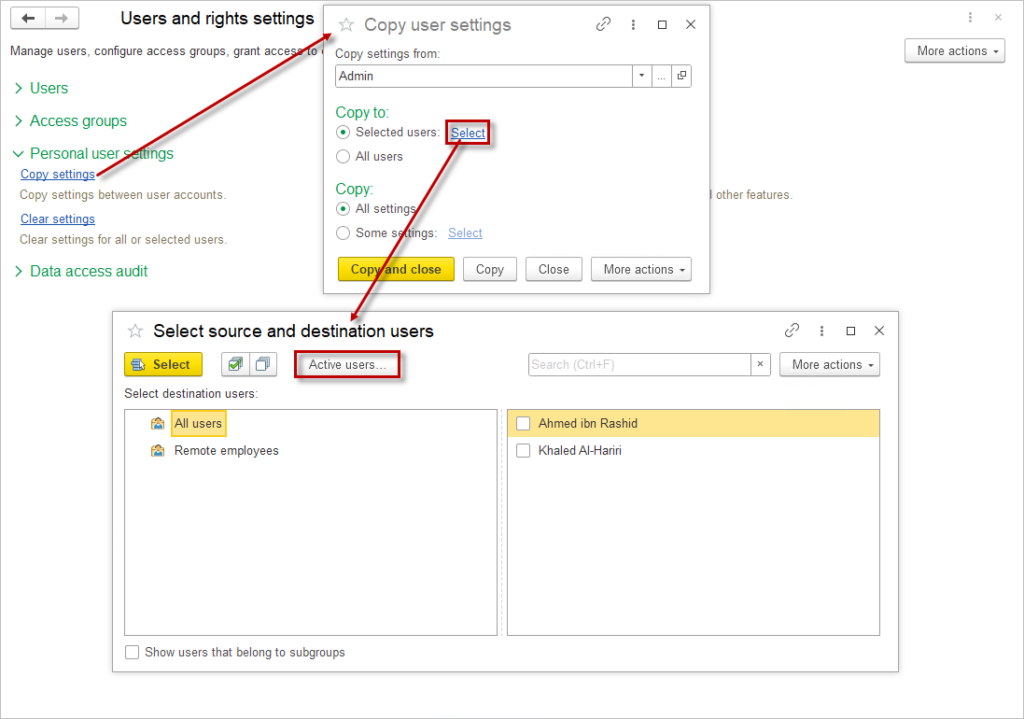Clear the search field with the x button
The image size is (1024, 719).
coord(760,364)
